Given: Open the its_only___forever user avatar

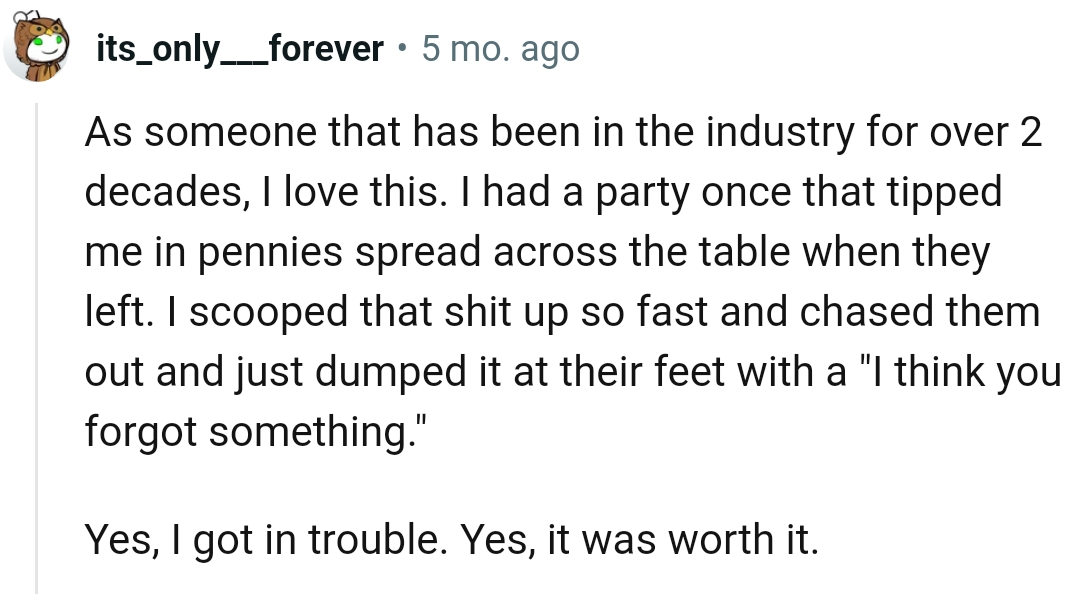Looking at the screenshot, I should (x=41, y=47).
